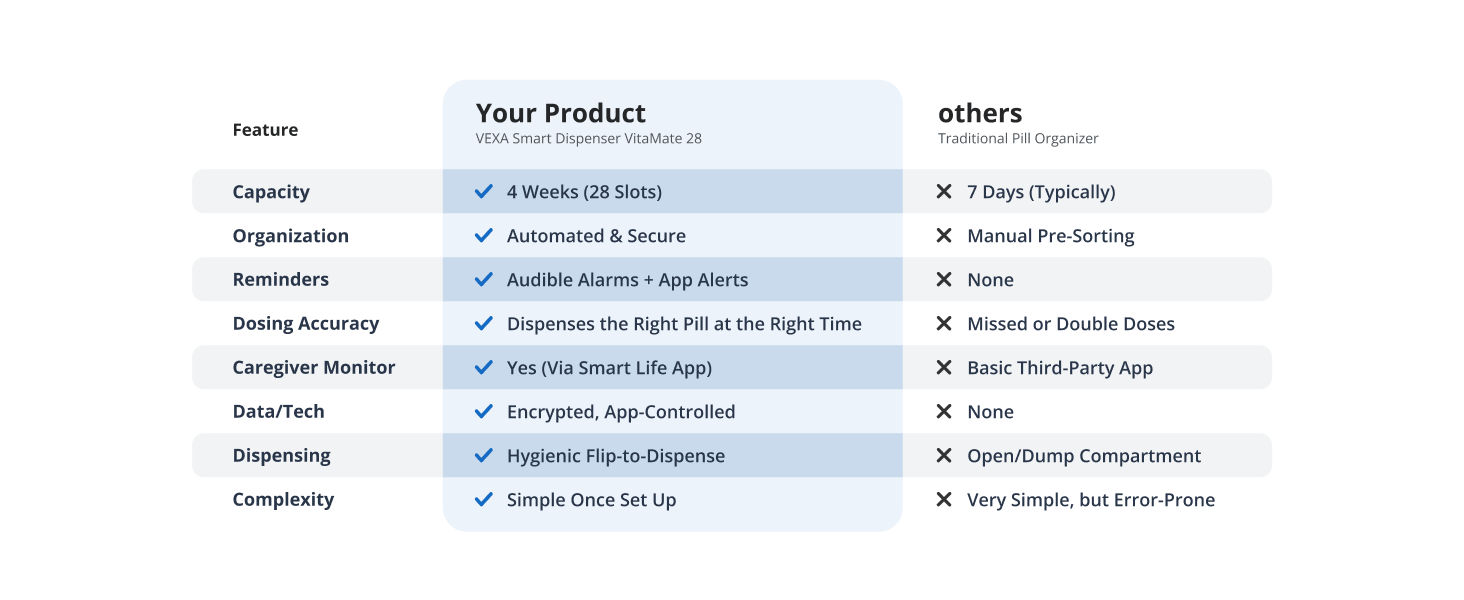Click the X icon beside 7 Days (Typically)
The height and width of the screenshot is (600, 1464).
point(944,192)
